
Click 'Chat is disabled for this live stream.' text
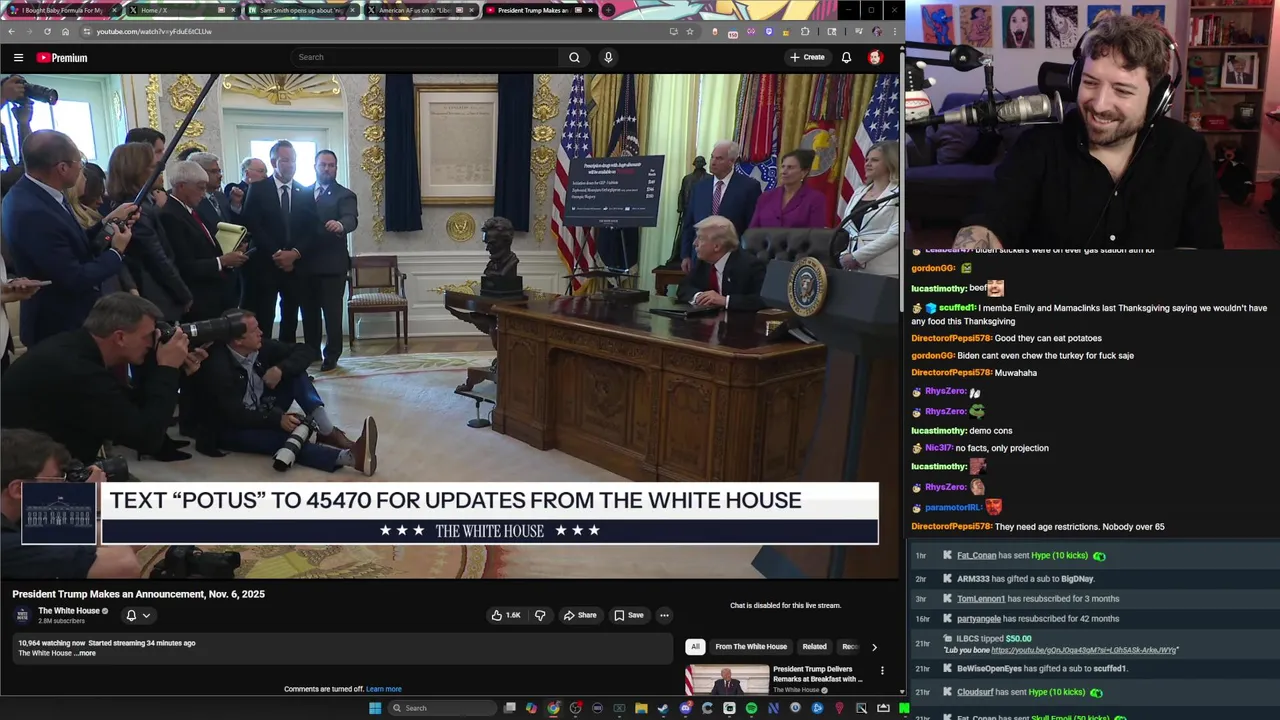point(785,605)
